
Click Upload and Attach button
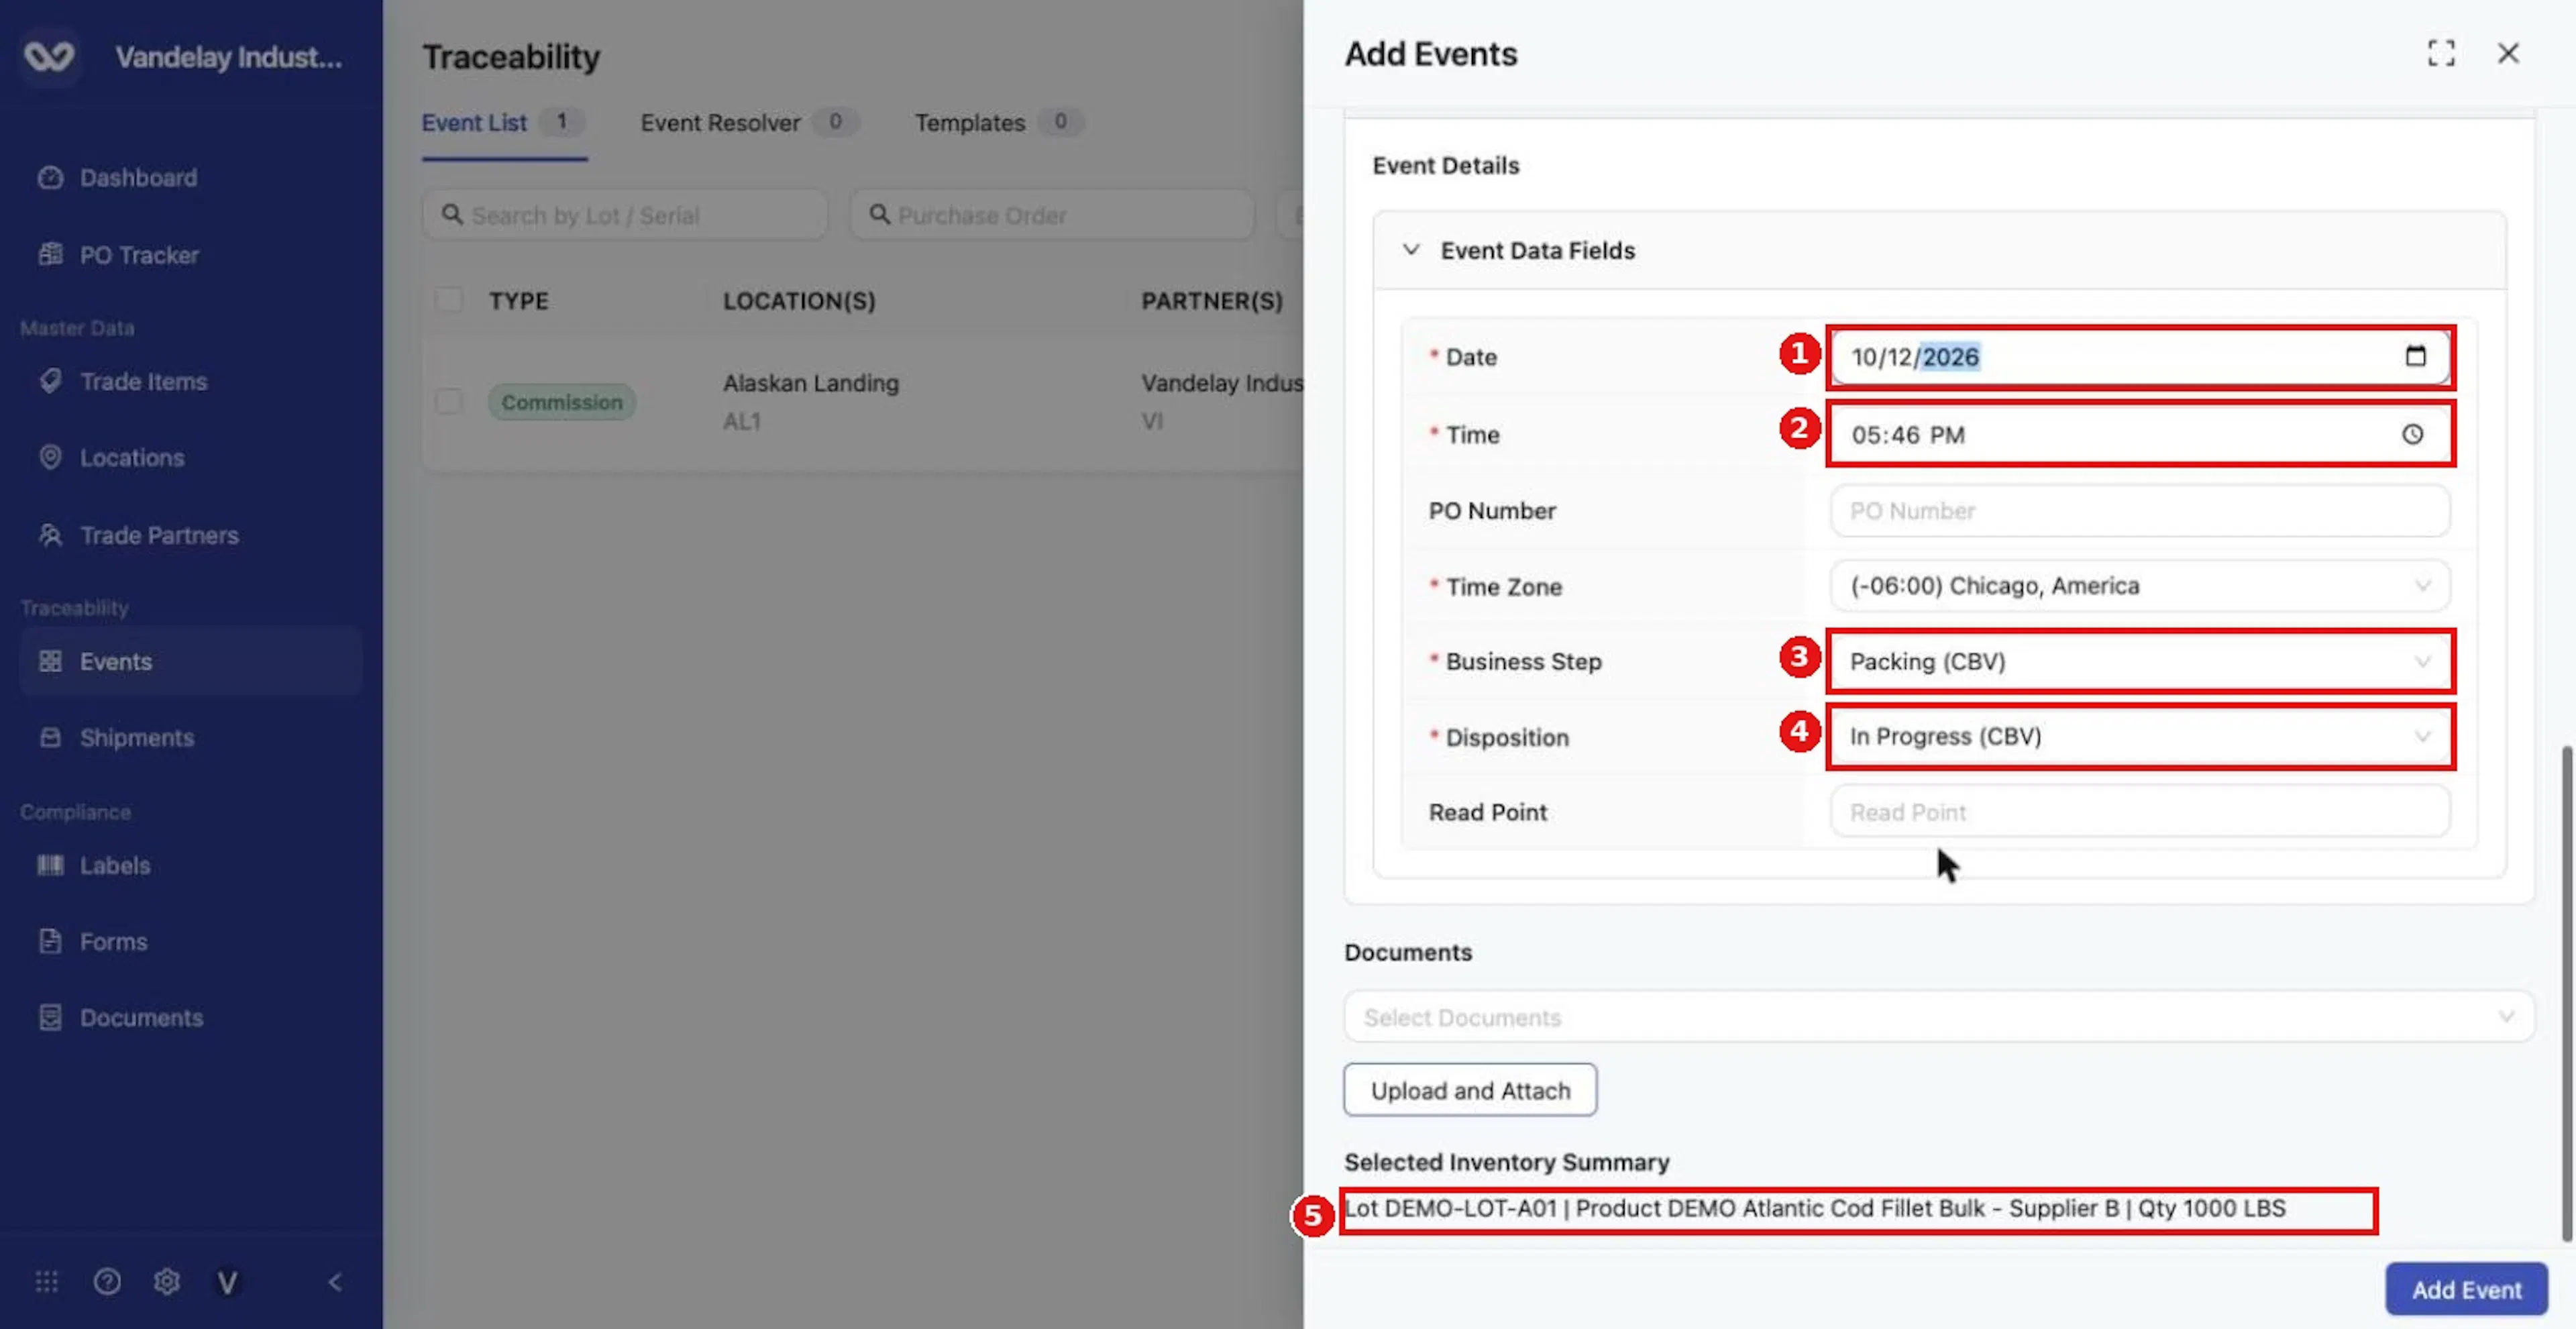point(1470,1090)
